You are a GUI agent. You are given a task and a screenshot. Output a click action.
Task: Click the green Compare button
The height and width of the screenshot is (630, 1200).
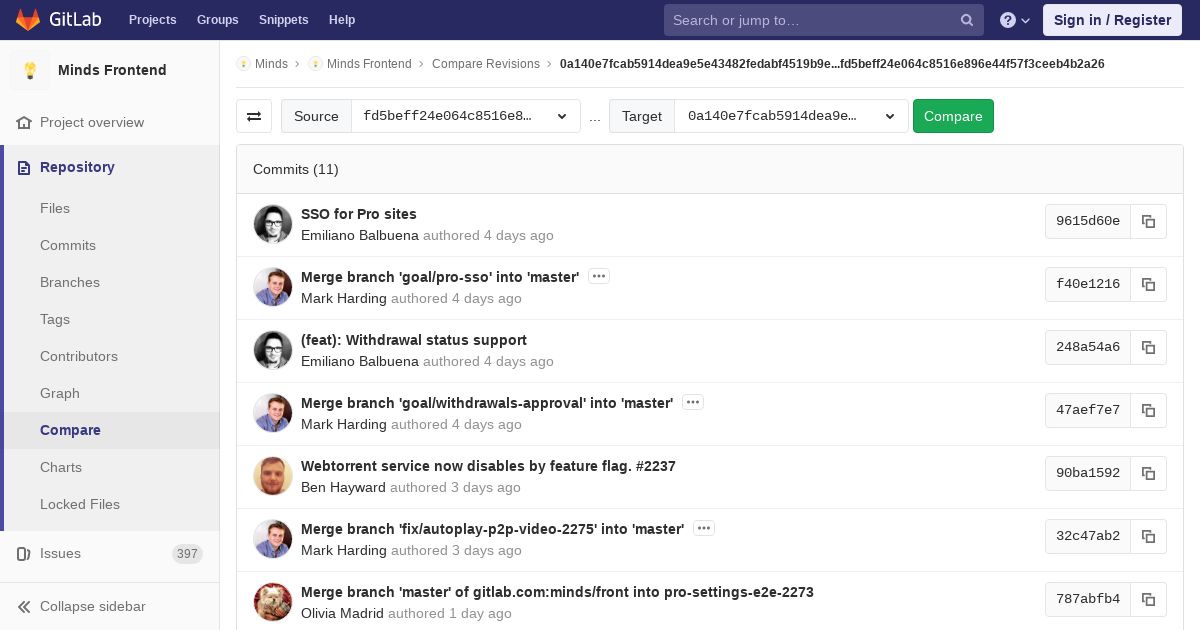click(x=953, y=116)
